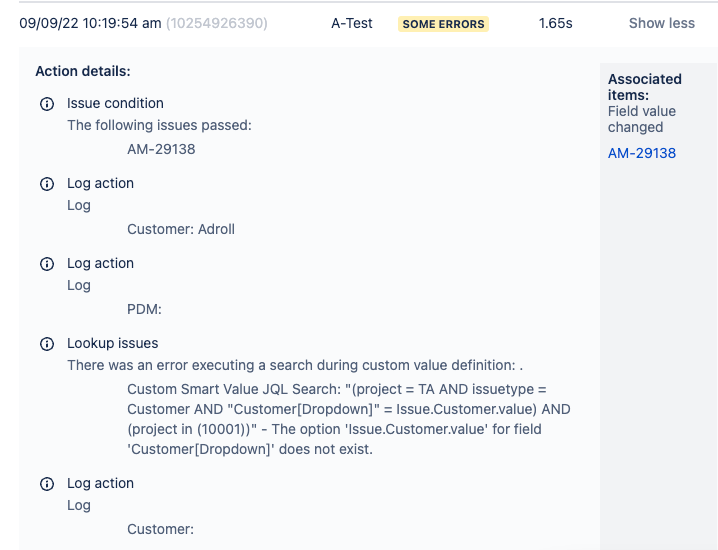The image size is (718, 550).
Task: Click the 09/09/22 10:19:54 am timestamp
Action: pos(90,23)
